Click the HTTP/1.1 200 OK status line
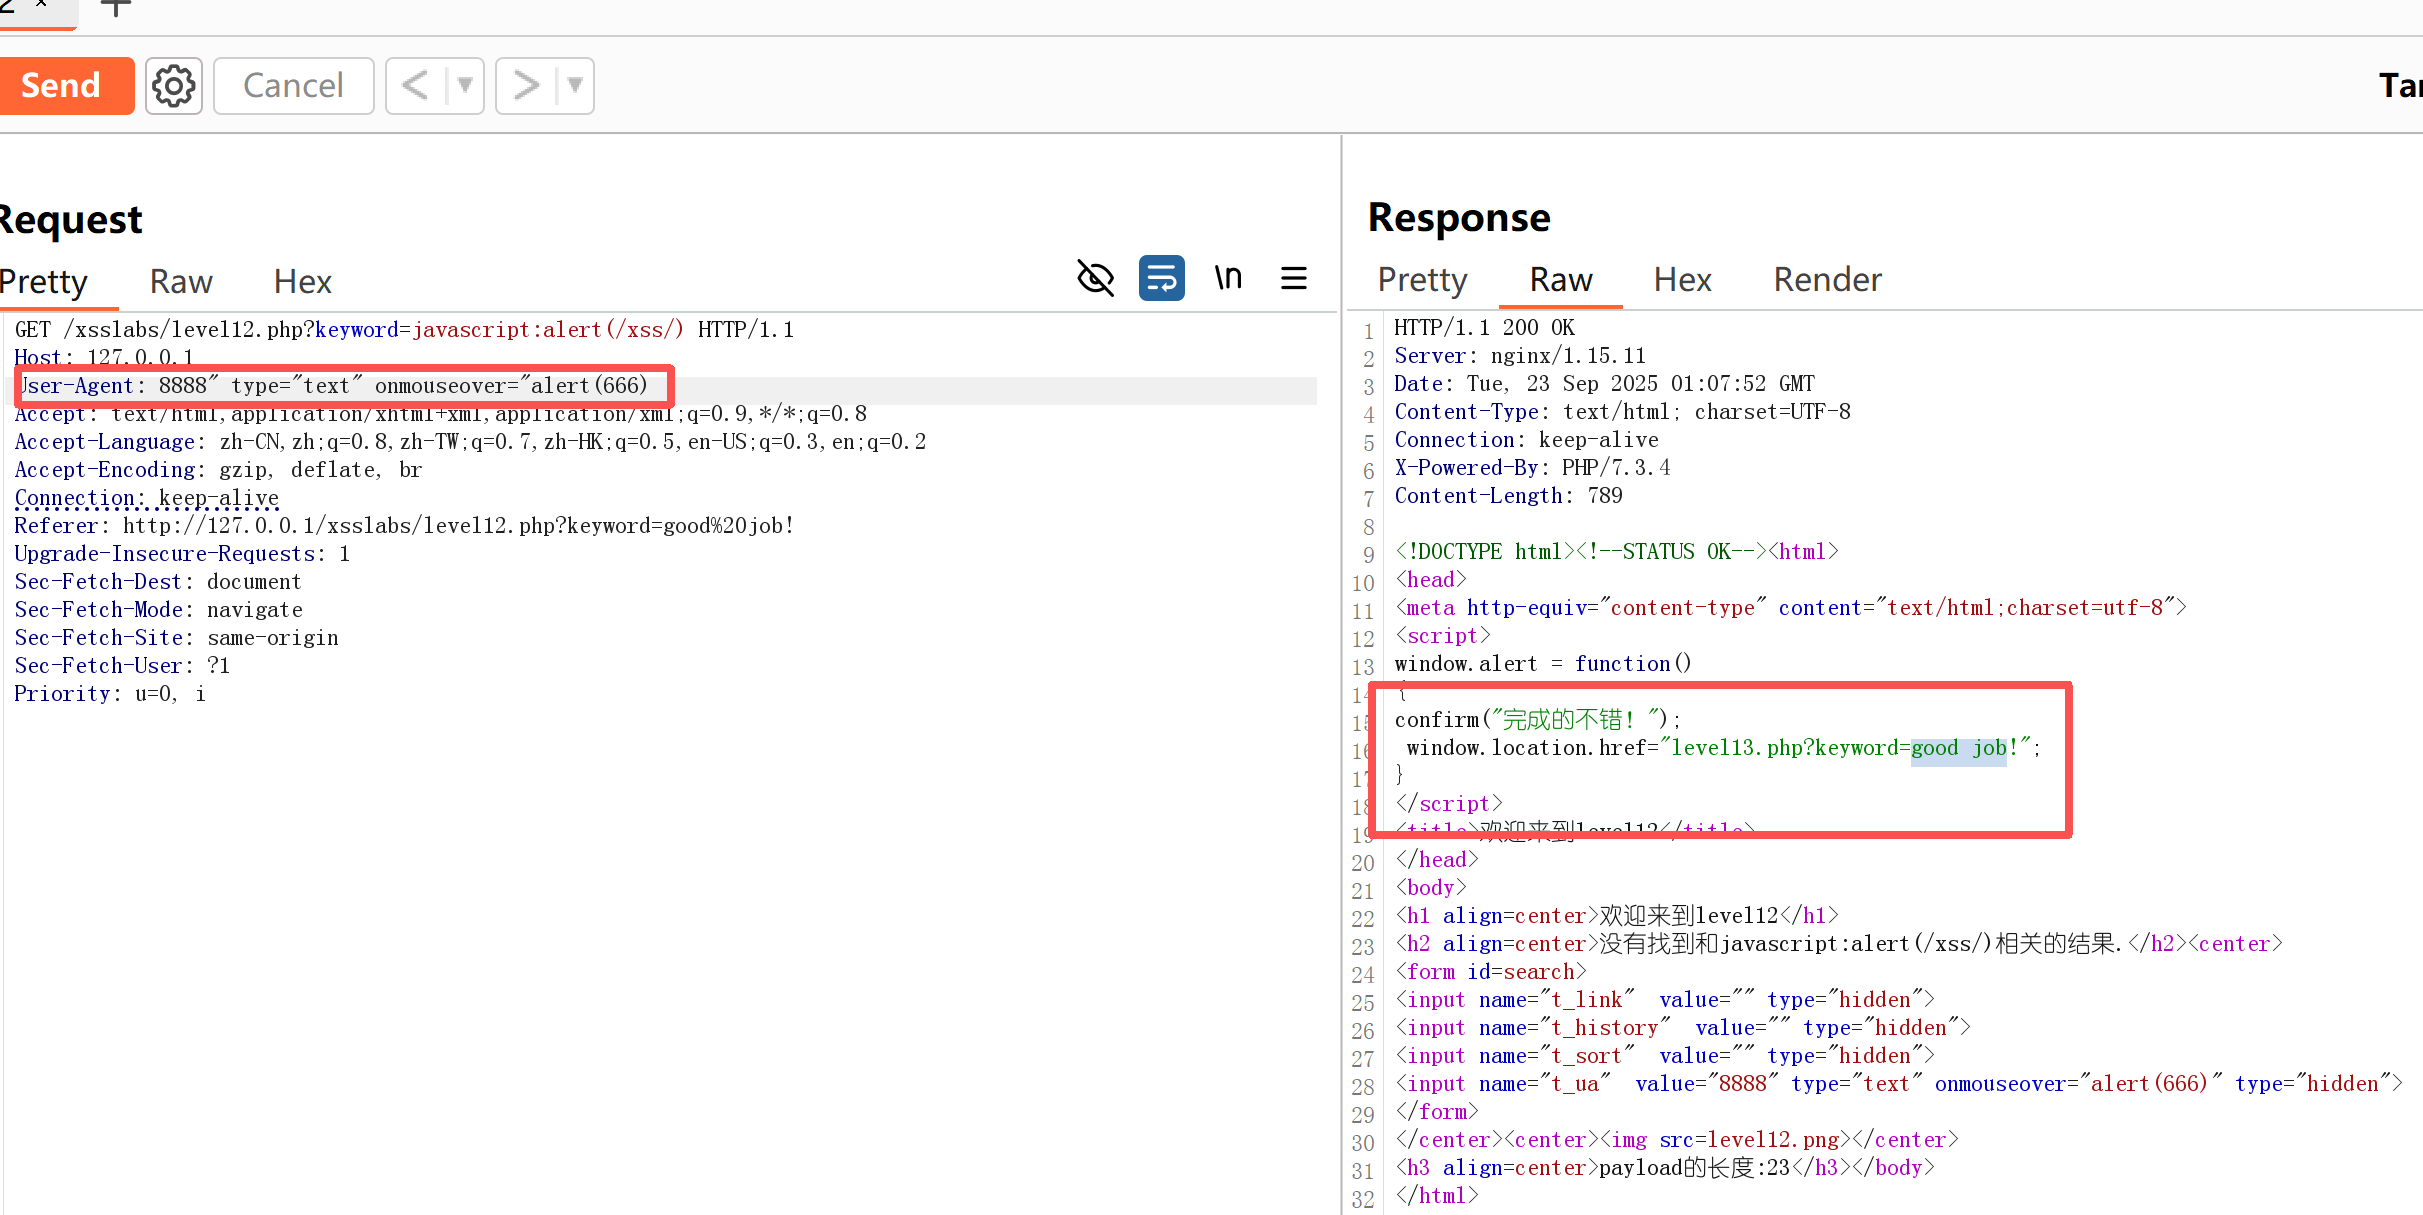Image resolution: width=2423 pixels, height=1215 pixels. 1484,328
